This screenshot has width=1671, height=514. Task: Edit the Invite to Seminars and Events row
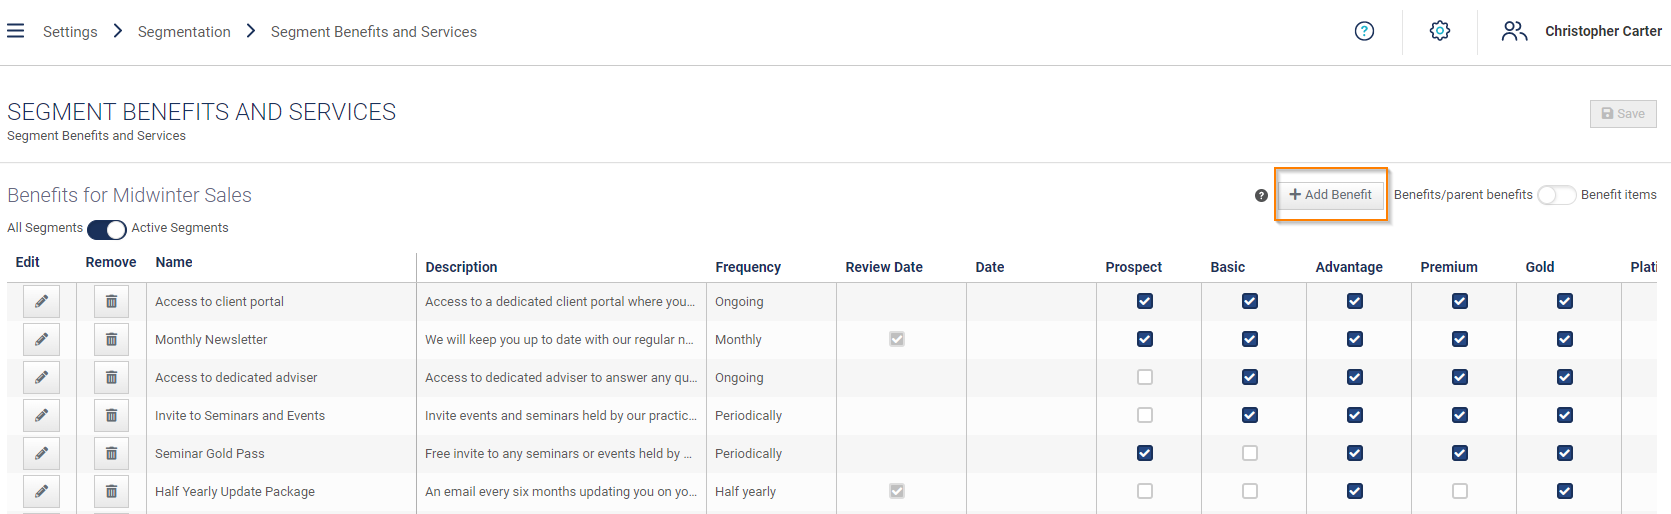point(41,415)
